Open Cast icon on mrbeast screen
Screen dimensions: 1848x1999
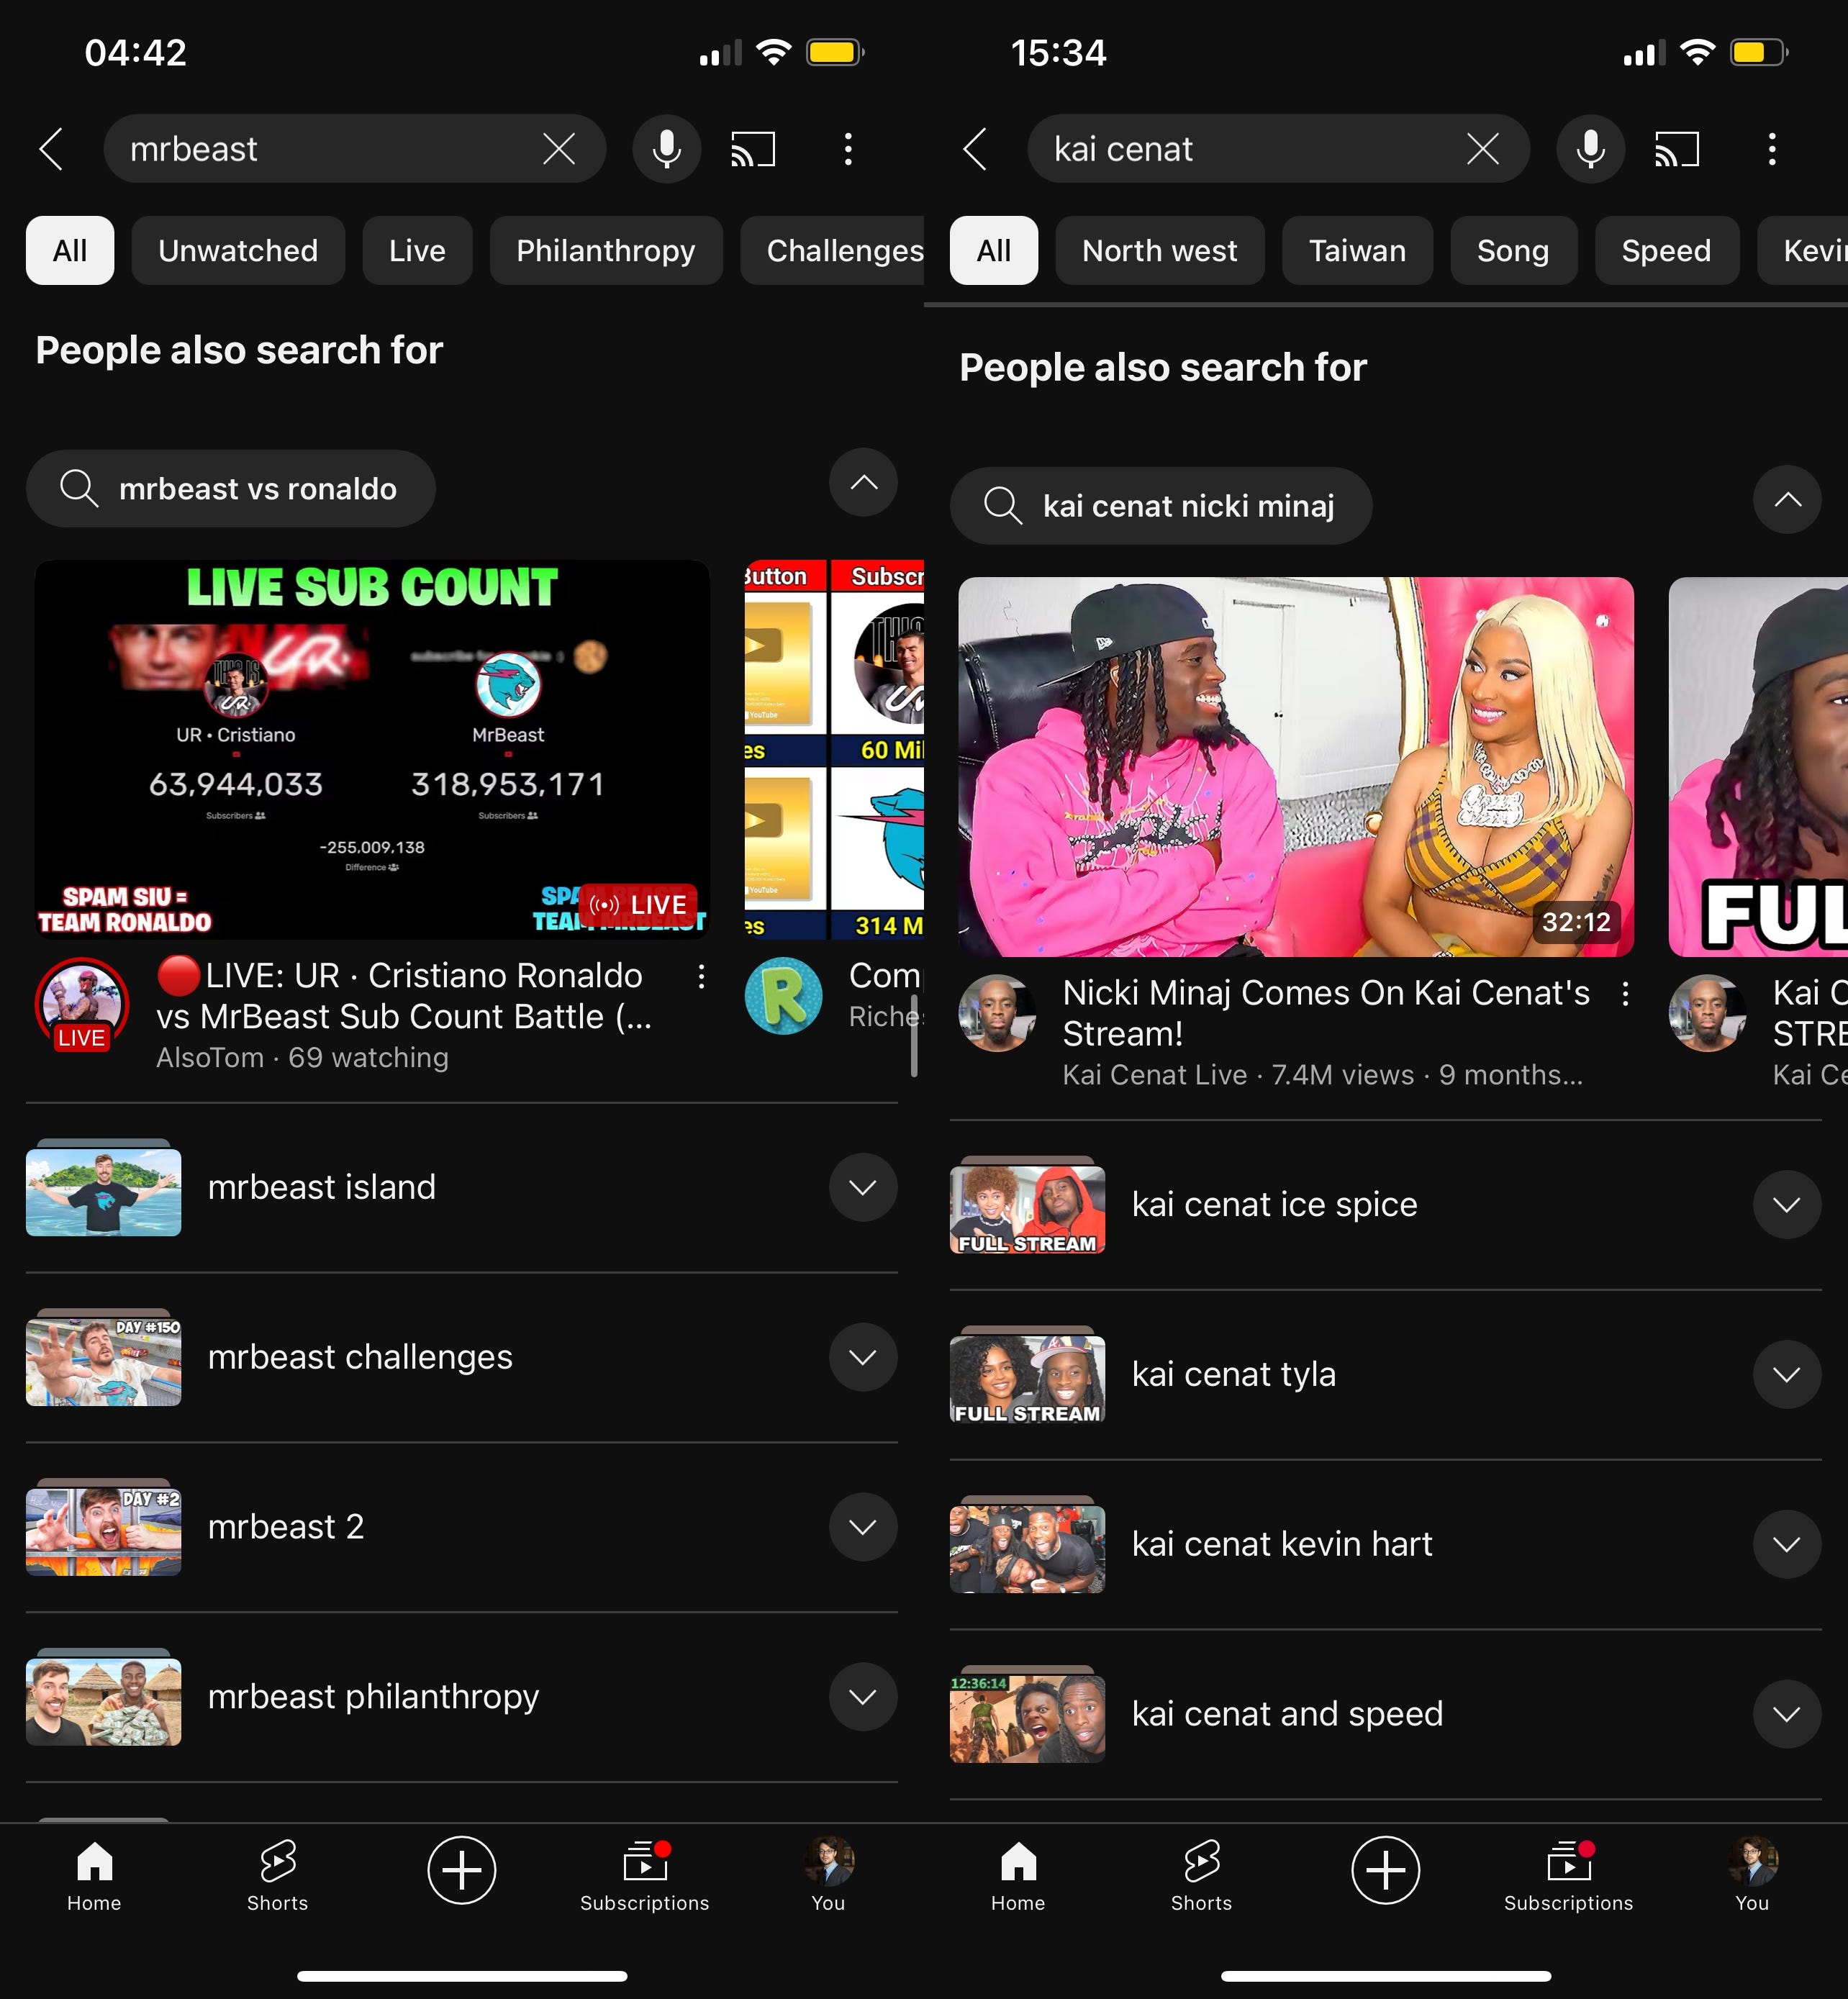(x=753, y=149)
